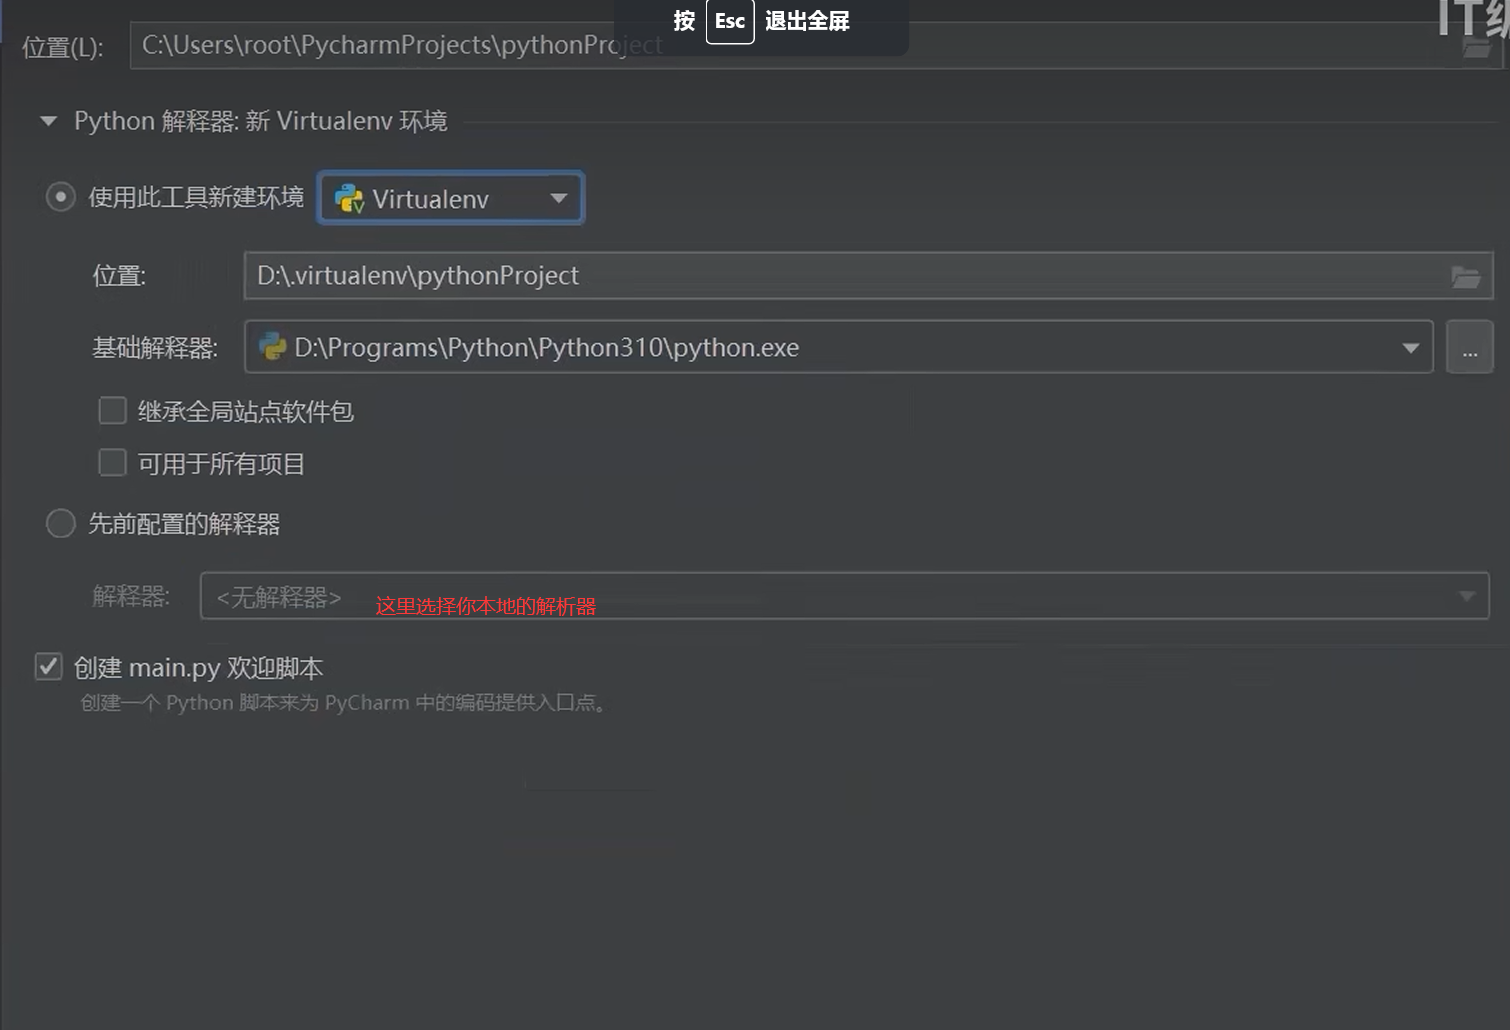
Task: Click the ellipsis button beside base interpreter
Action: 1469,347
